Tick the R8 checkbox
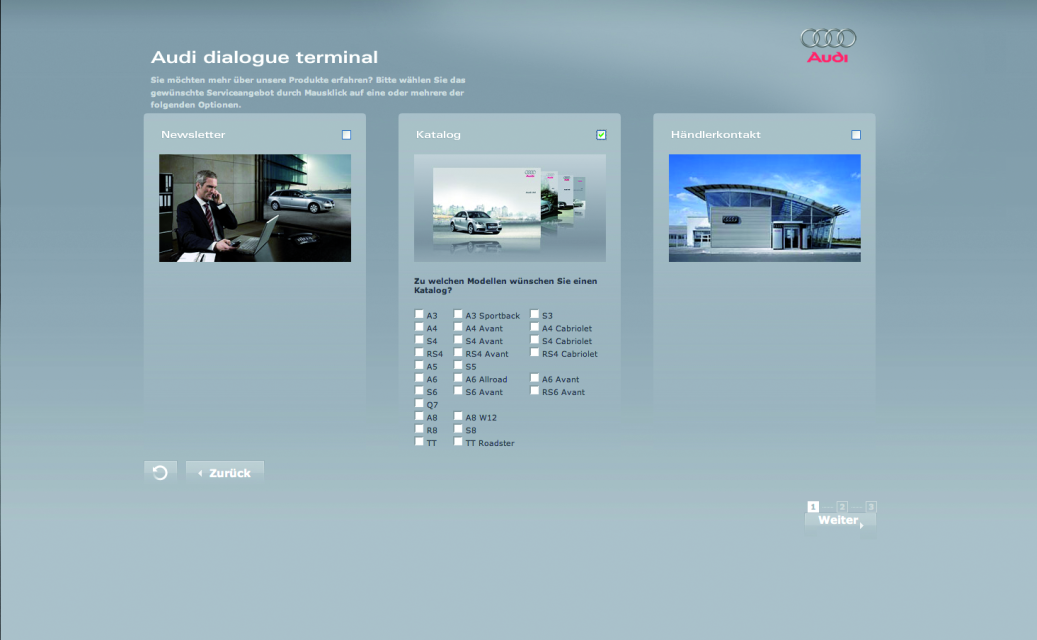Screen dimensions: 1037x640 [419, 429]
